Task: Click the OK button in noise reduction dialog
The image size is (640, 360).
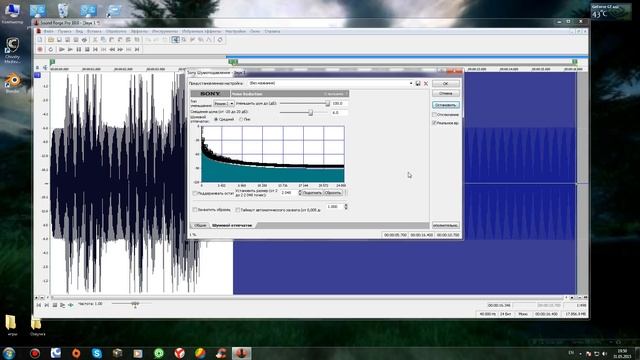Action: click(446, 83)
